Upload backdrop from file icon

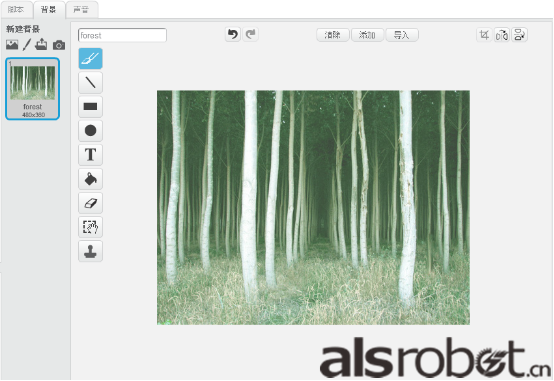[41, 44]
